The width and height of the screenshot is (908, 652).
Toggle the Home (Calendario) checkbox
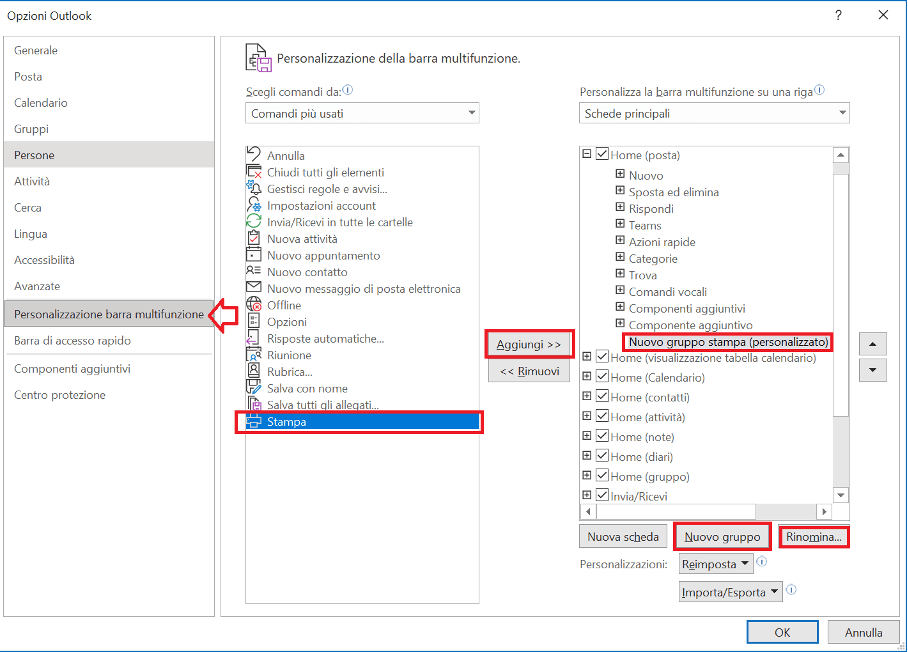(x=602, y=376)
